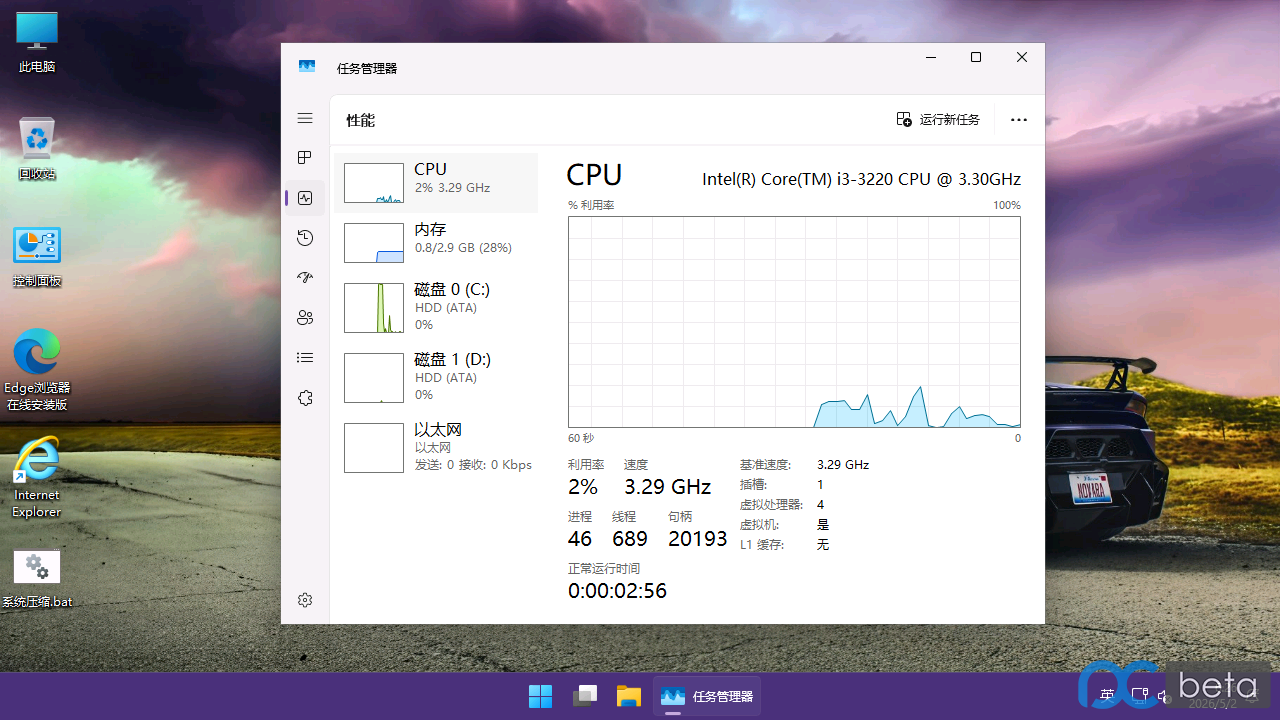This screenshot has height=720, width=1280.
Task: Select 磁盘 1 (D:) item
Action: tap(436, 377)
